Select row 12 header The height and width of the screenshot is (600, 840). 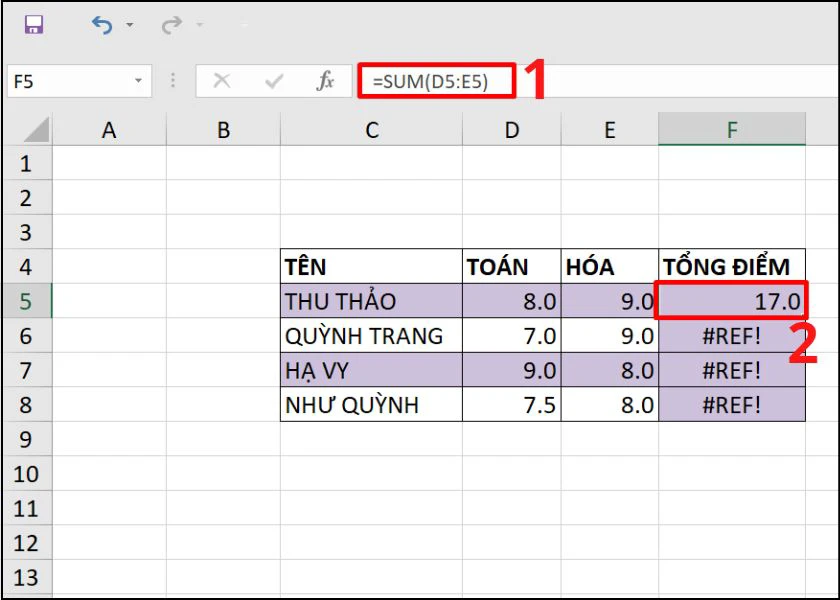coord(27,543)
